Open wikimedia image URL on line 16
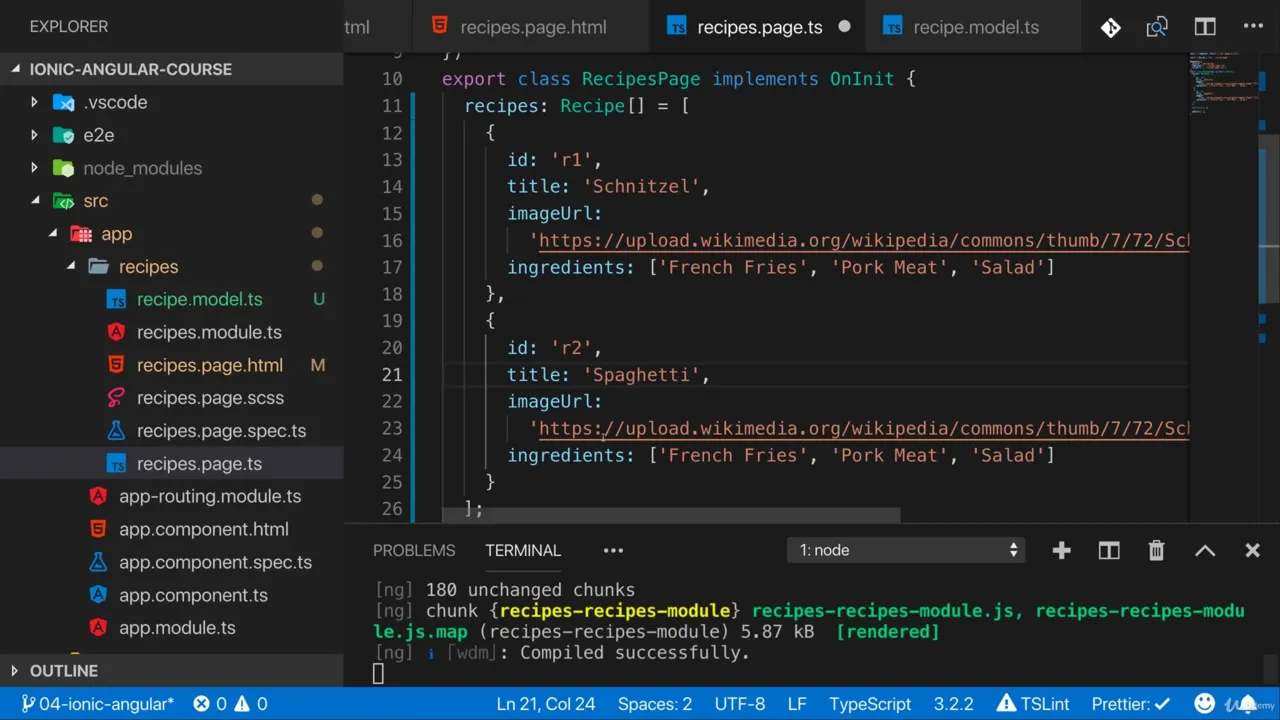Image resolution: width=1280 pixels, height=720 pixels. tap(862, 240)
